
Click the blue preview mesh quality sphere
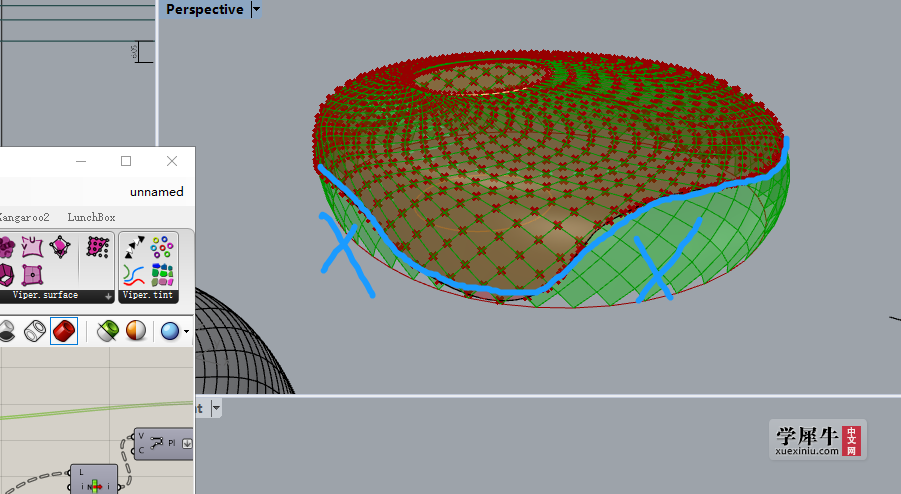point(170,331)
